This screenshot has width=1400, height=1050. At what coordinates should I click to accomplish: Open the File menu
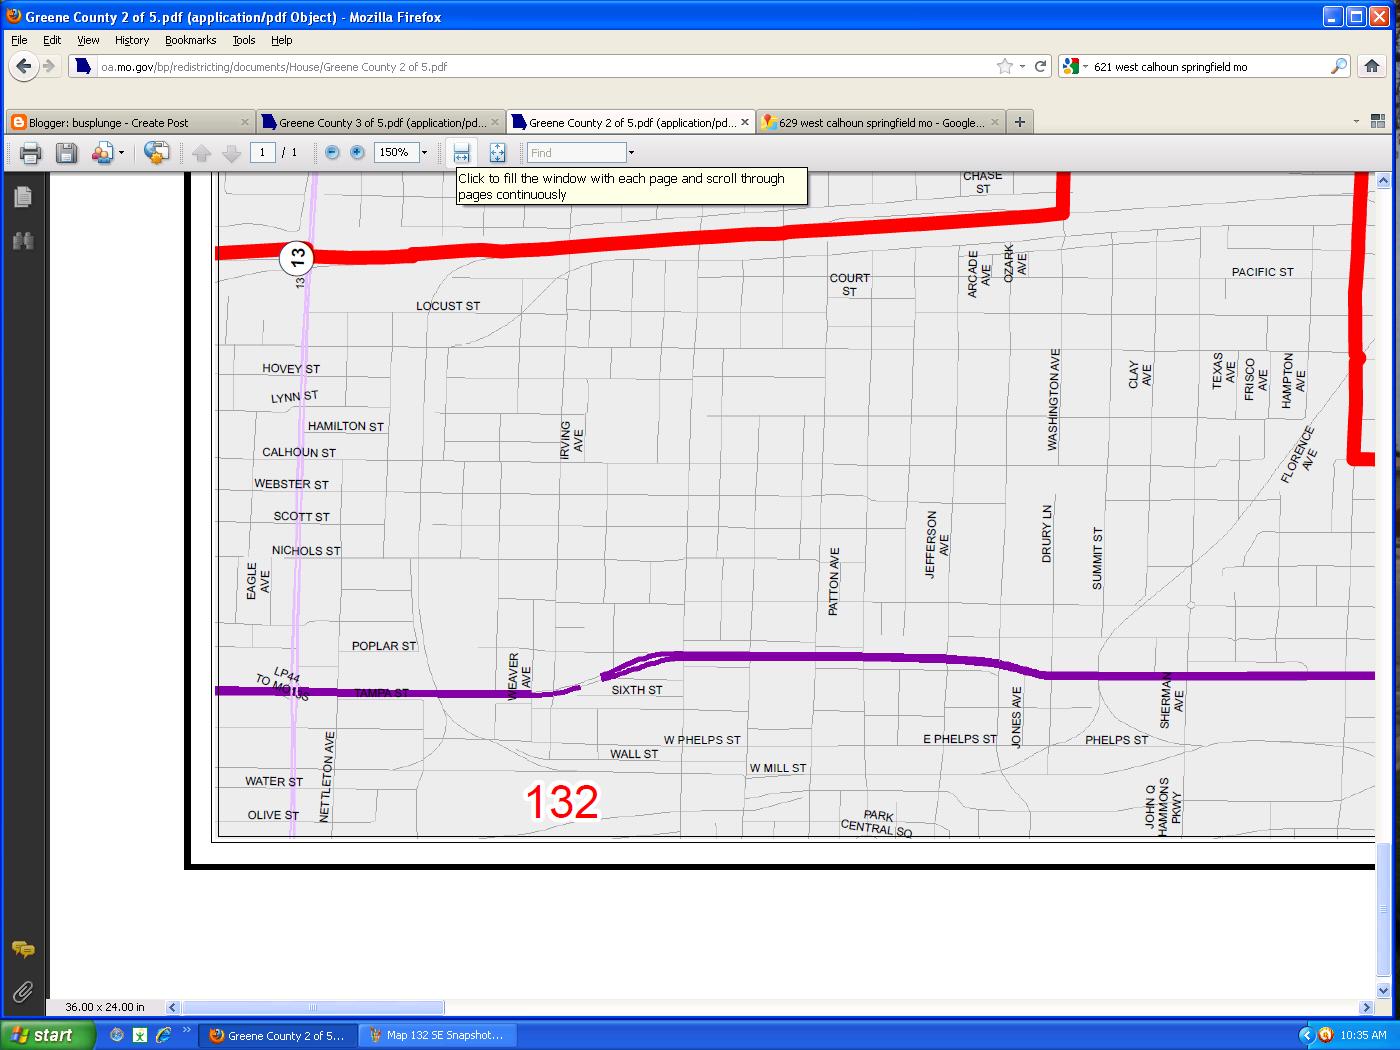19,40
